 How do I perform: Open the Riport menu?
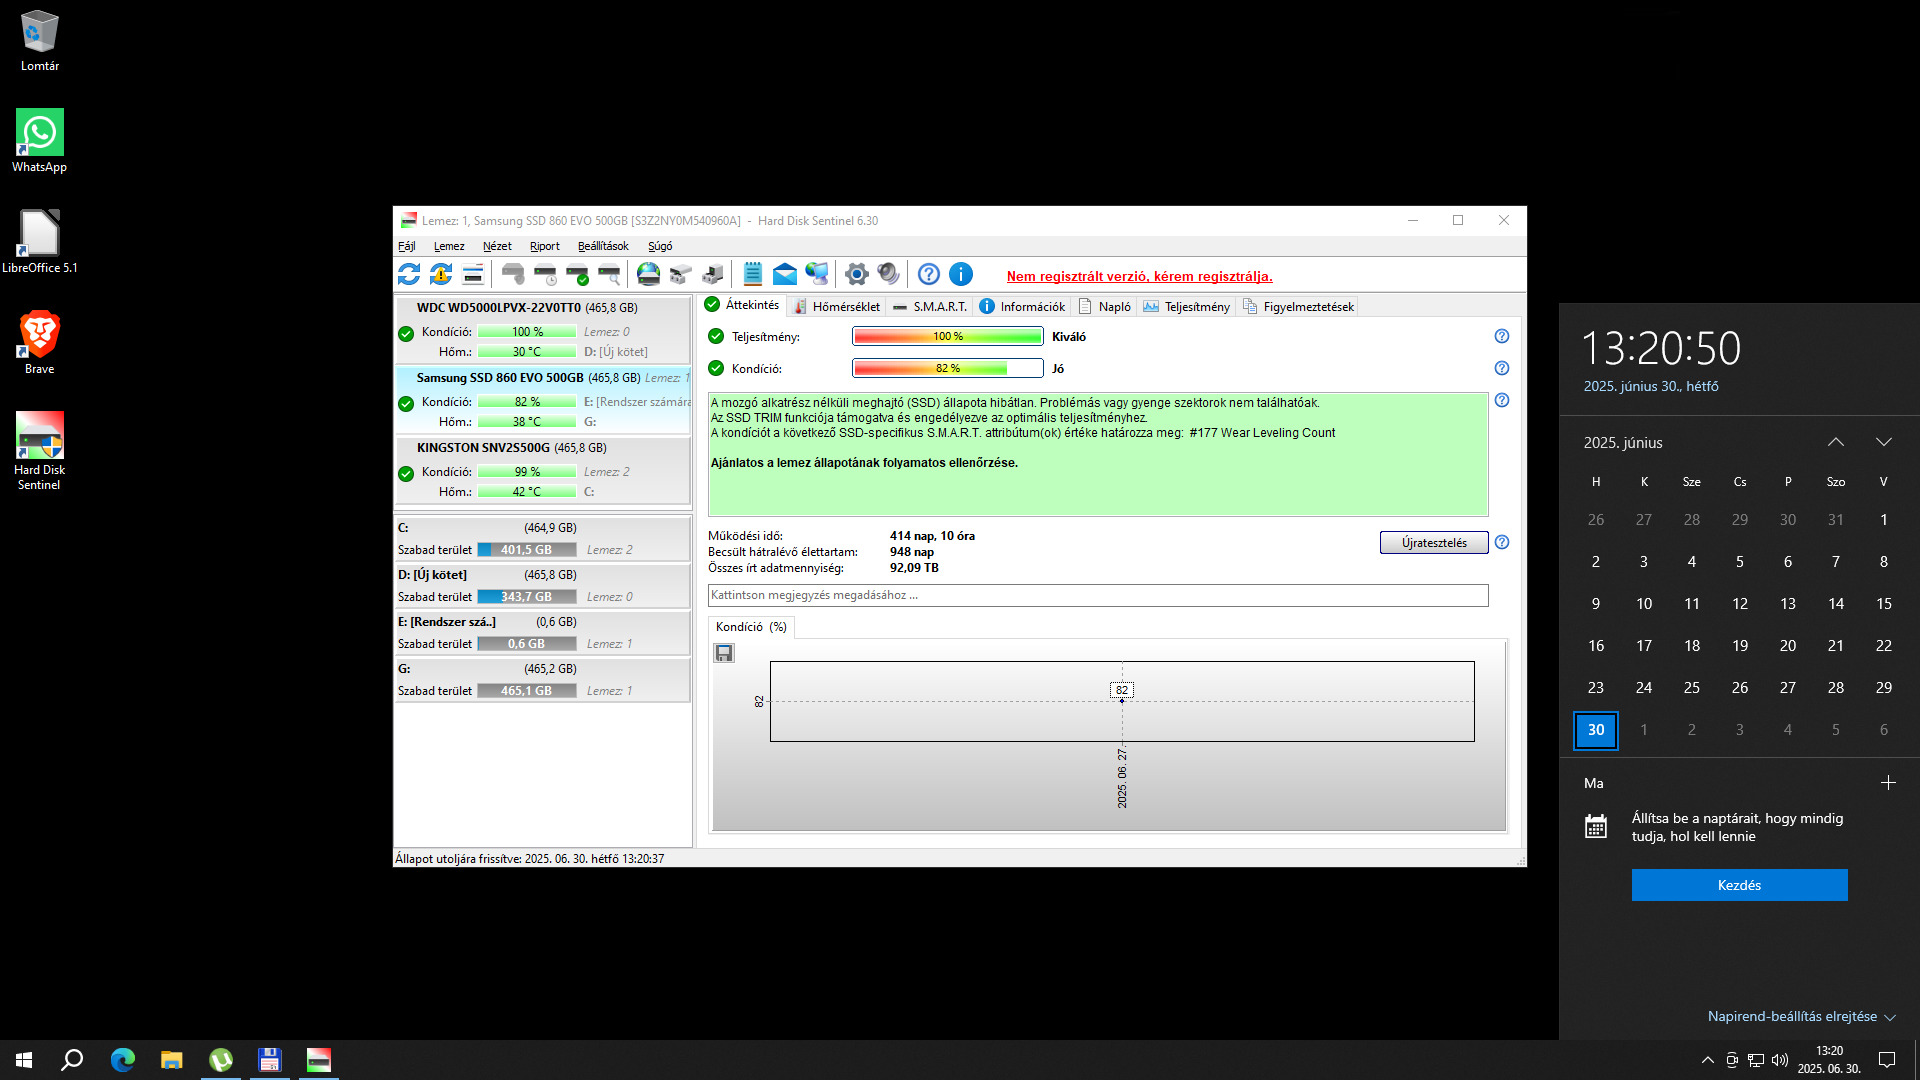(x=544, y=246)
